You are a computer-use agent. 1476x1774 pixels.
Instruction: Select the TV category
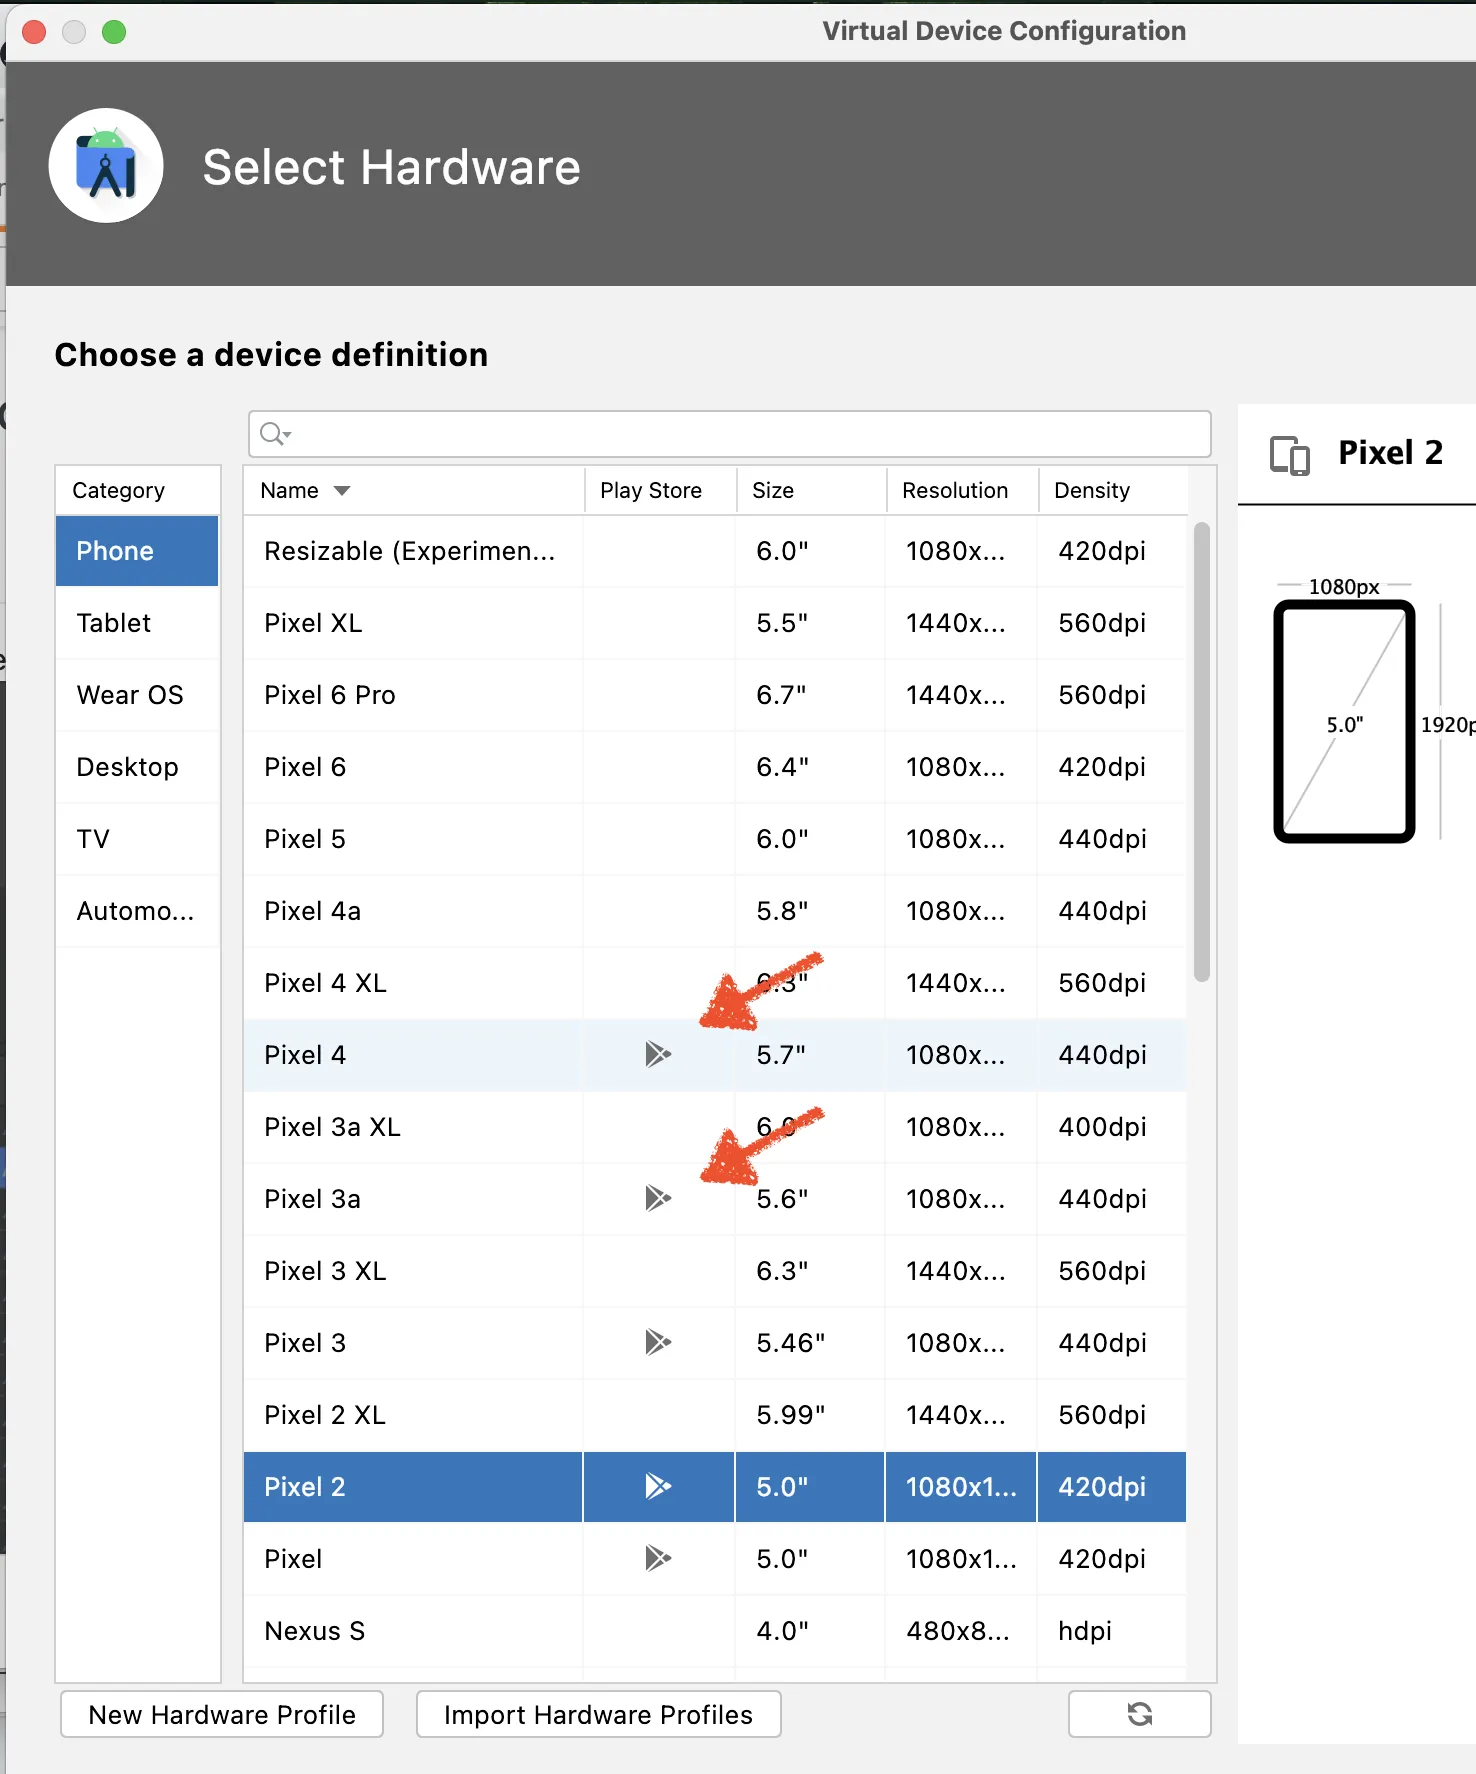(137, 839)
